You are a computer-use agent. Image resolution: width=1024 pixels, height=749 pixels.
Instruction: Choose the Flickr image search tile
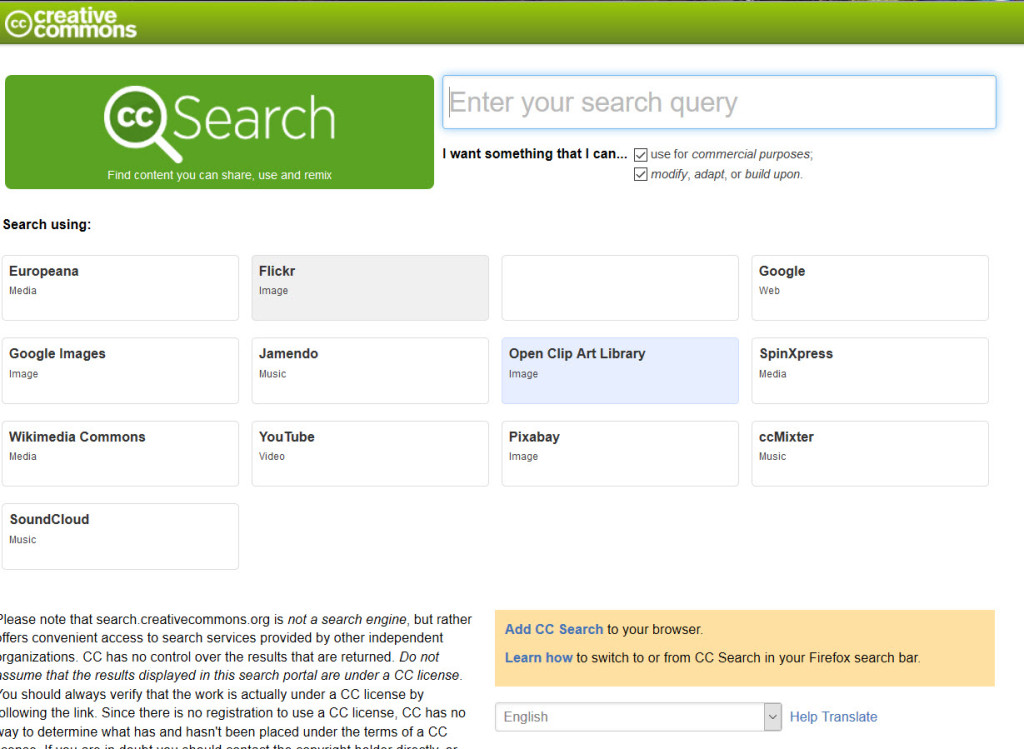click(x=370, y=288)
